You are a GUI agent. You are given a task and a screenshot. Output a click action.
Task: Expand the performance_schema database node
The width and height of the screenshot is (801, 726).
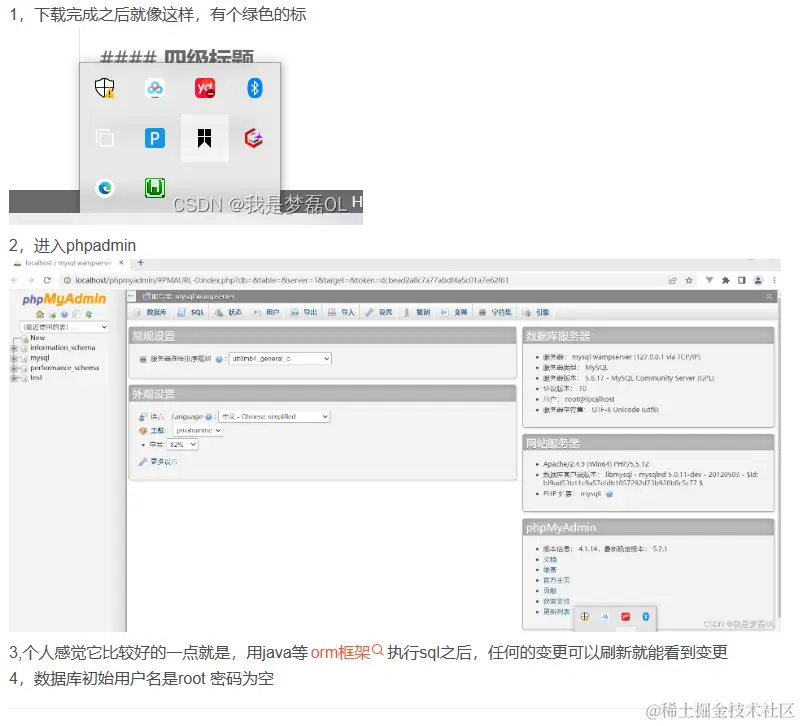pos(14,368)
